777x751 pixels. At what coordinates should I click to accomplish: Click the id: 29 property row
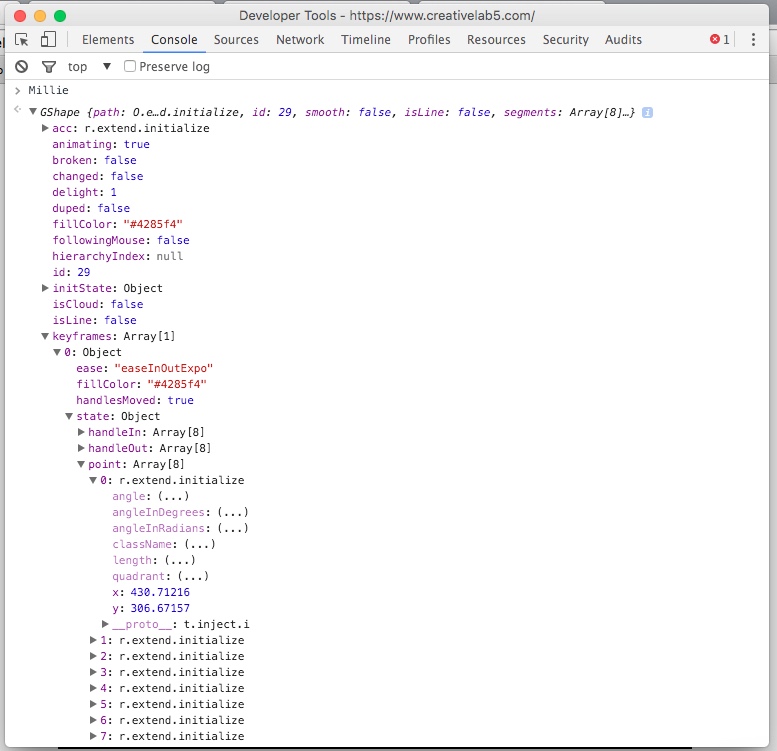point(71,272)
